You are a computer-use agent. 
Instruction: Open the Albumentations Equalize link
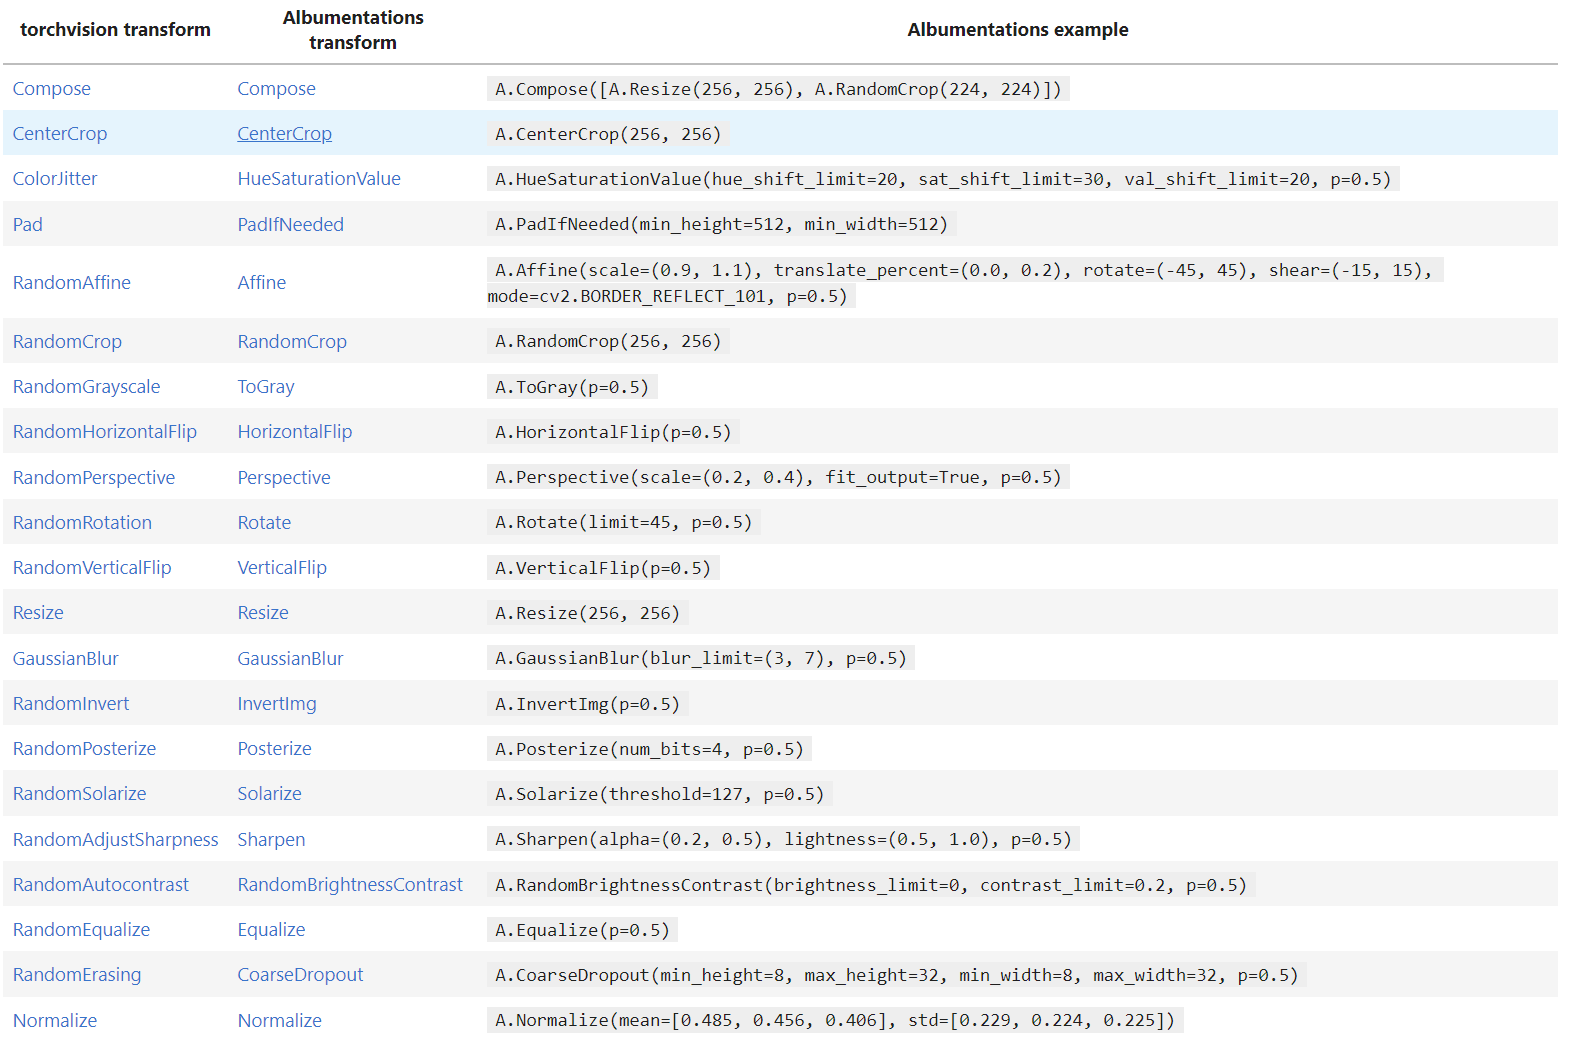(x=271, y=930)
